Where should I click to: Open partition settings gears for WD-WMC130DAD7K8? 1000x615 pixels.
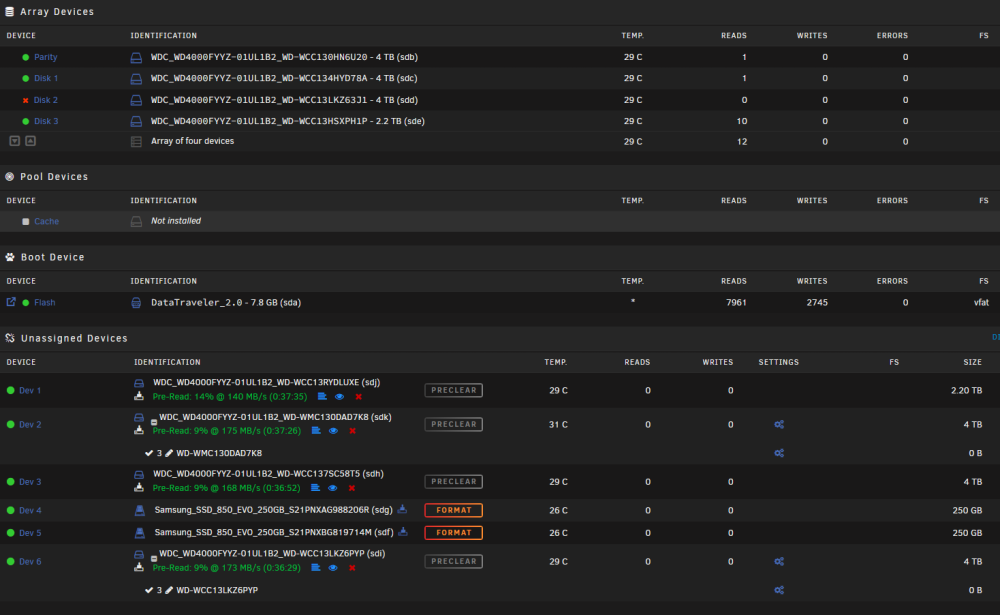[779, 453]
